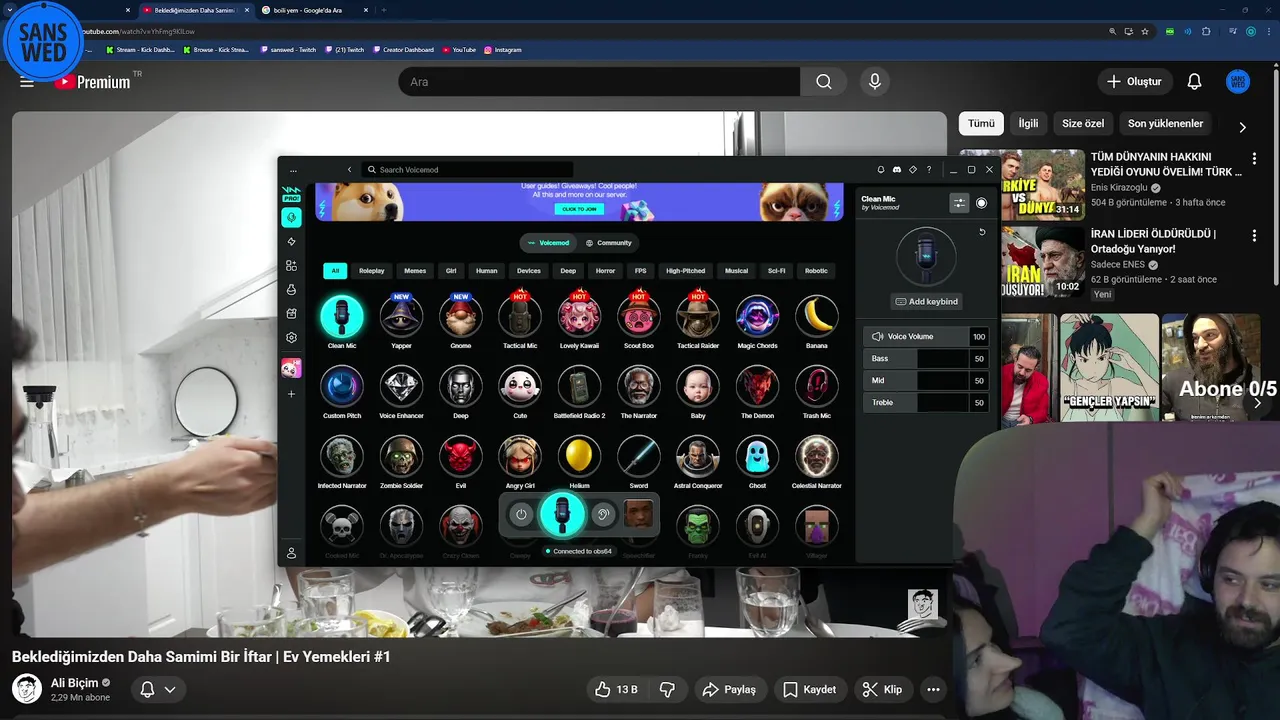Toggle Hear Myself ear button
This screenshot has height=720, width=1280.
point(602,514)
